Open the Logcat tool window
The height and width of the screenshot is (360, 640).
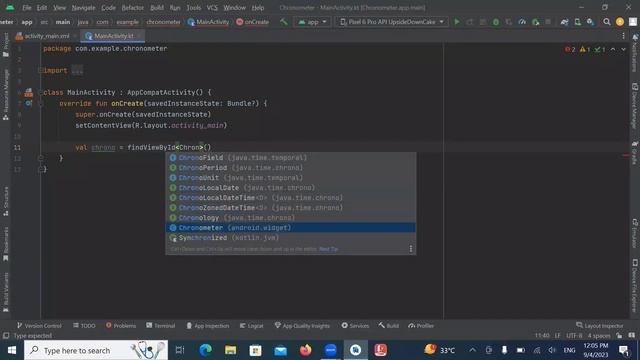point(251,326)
